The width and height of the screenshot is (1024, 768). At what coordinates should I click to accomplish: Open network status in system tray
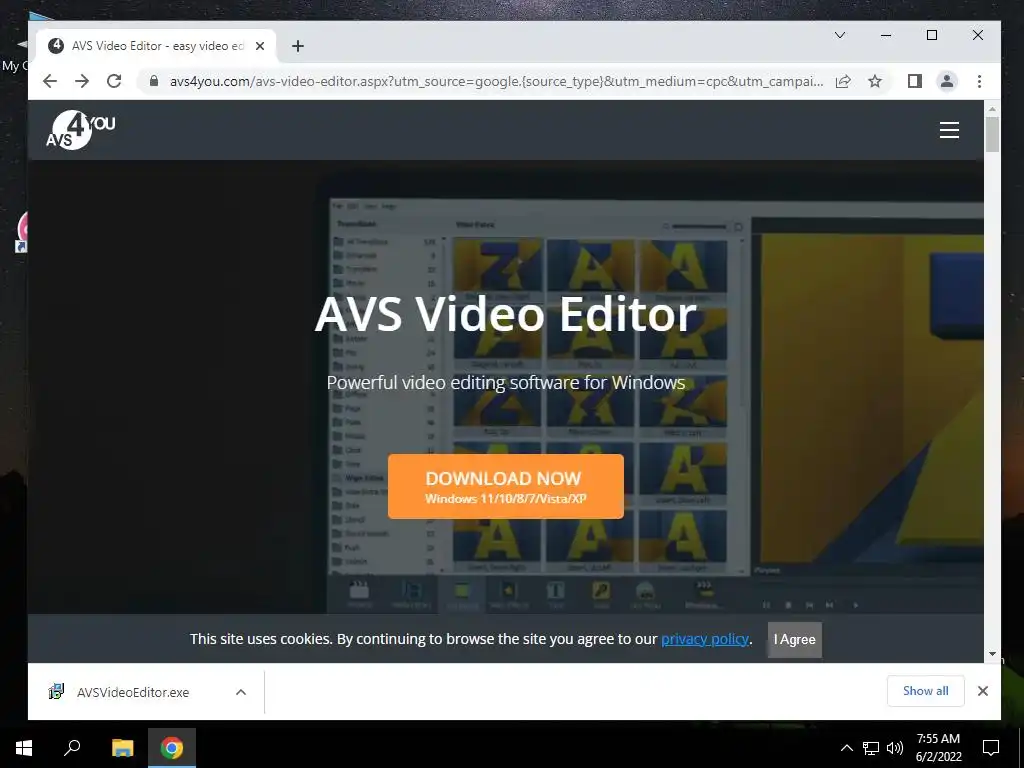click(871, 748)
